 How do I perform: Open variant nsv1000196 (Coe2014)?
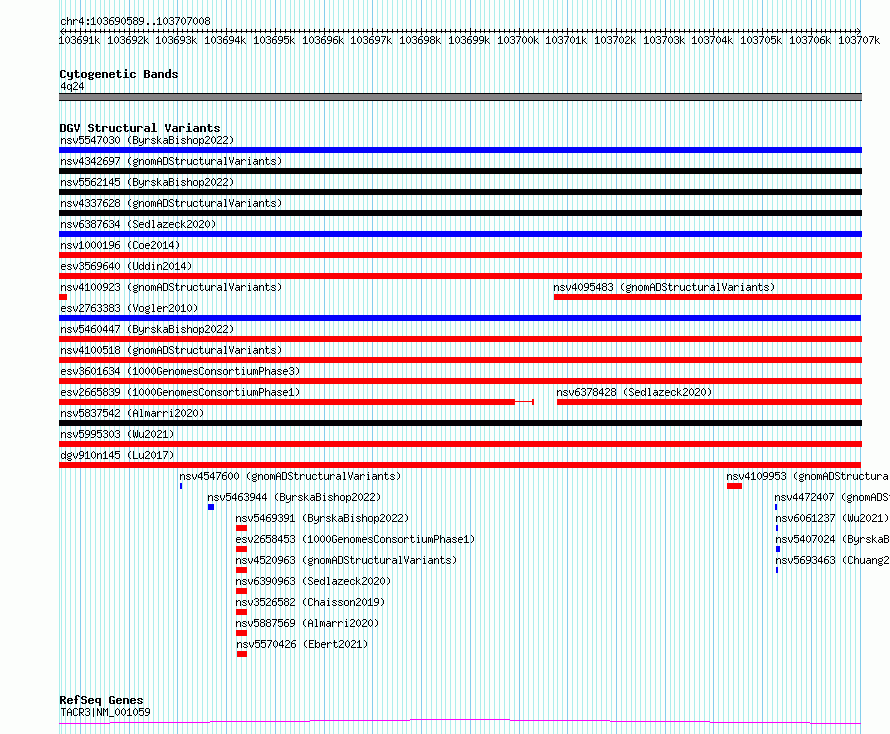pos(460,255)
